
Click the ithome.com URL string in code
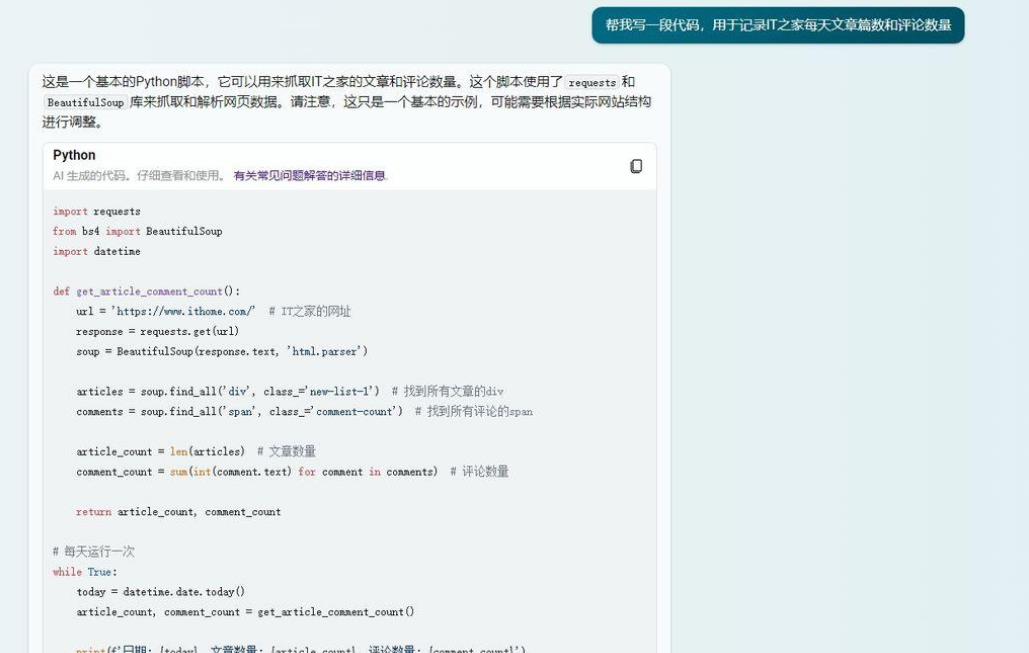click(x=183, y=311)
